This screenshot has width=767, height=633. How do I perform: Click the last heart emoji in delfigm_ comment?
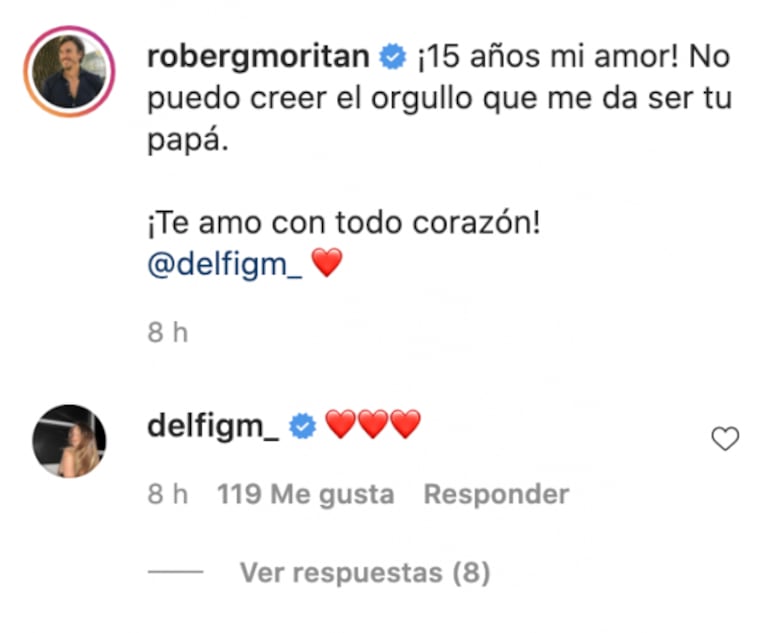click(405, 427)
